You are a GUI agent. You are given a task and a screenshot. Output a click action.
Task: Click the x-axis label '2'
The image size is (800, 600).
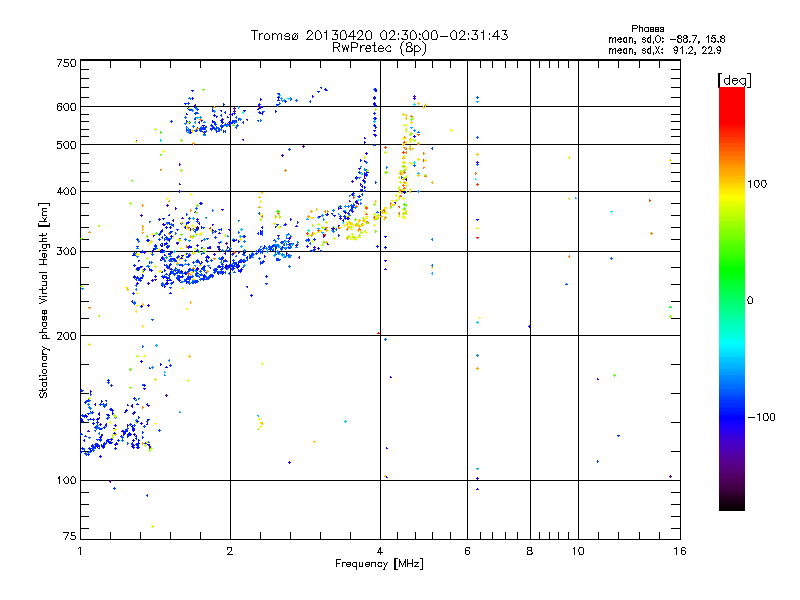click(x=230, y=551)
